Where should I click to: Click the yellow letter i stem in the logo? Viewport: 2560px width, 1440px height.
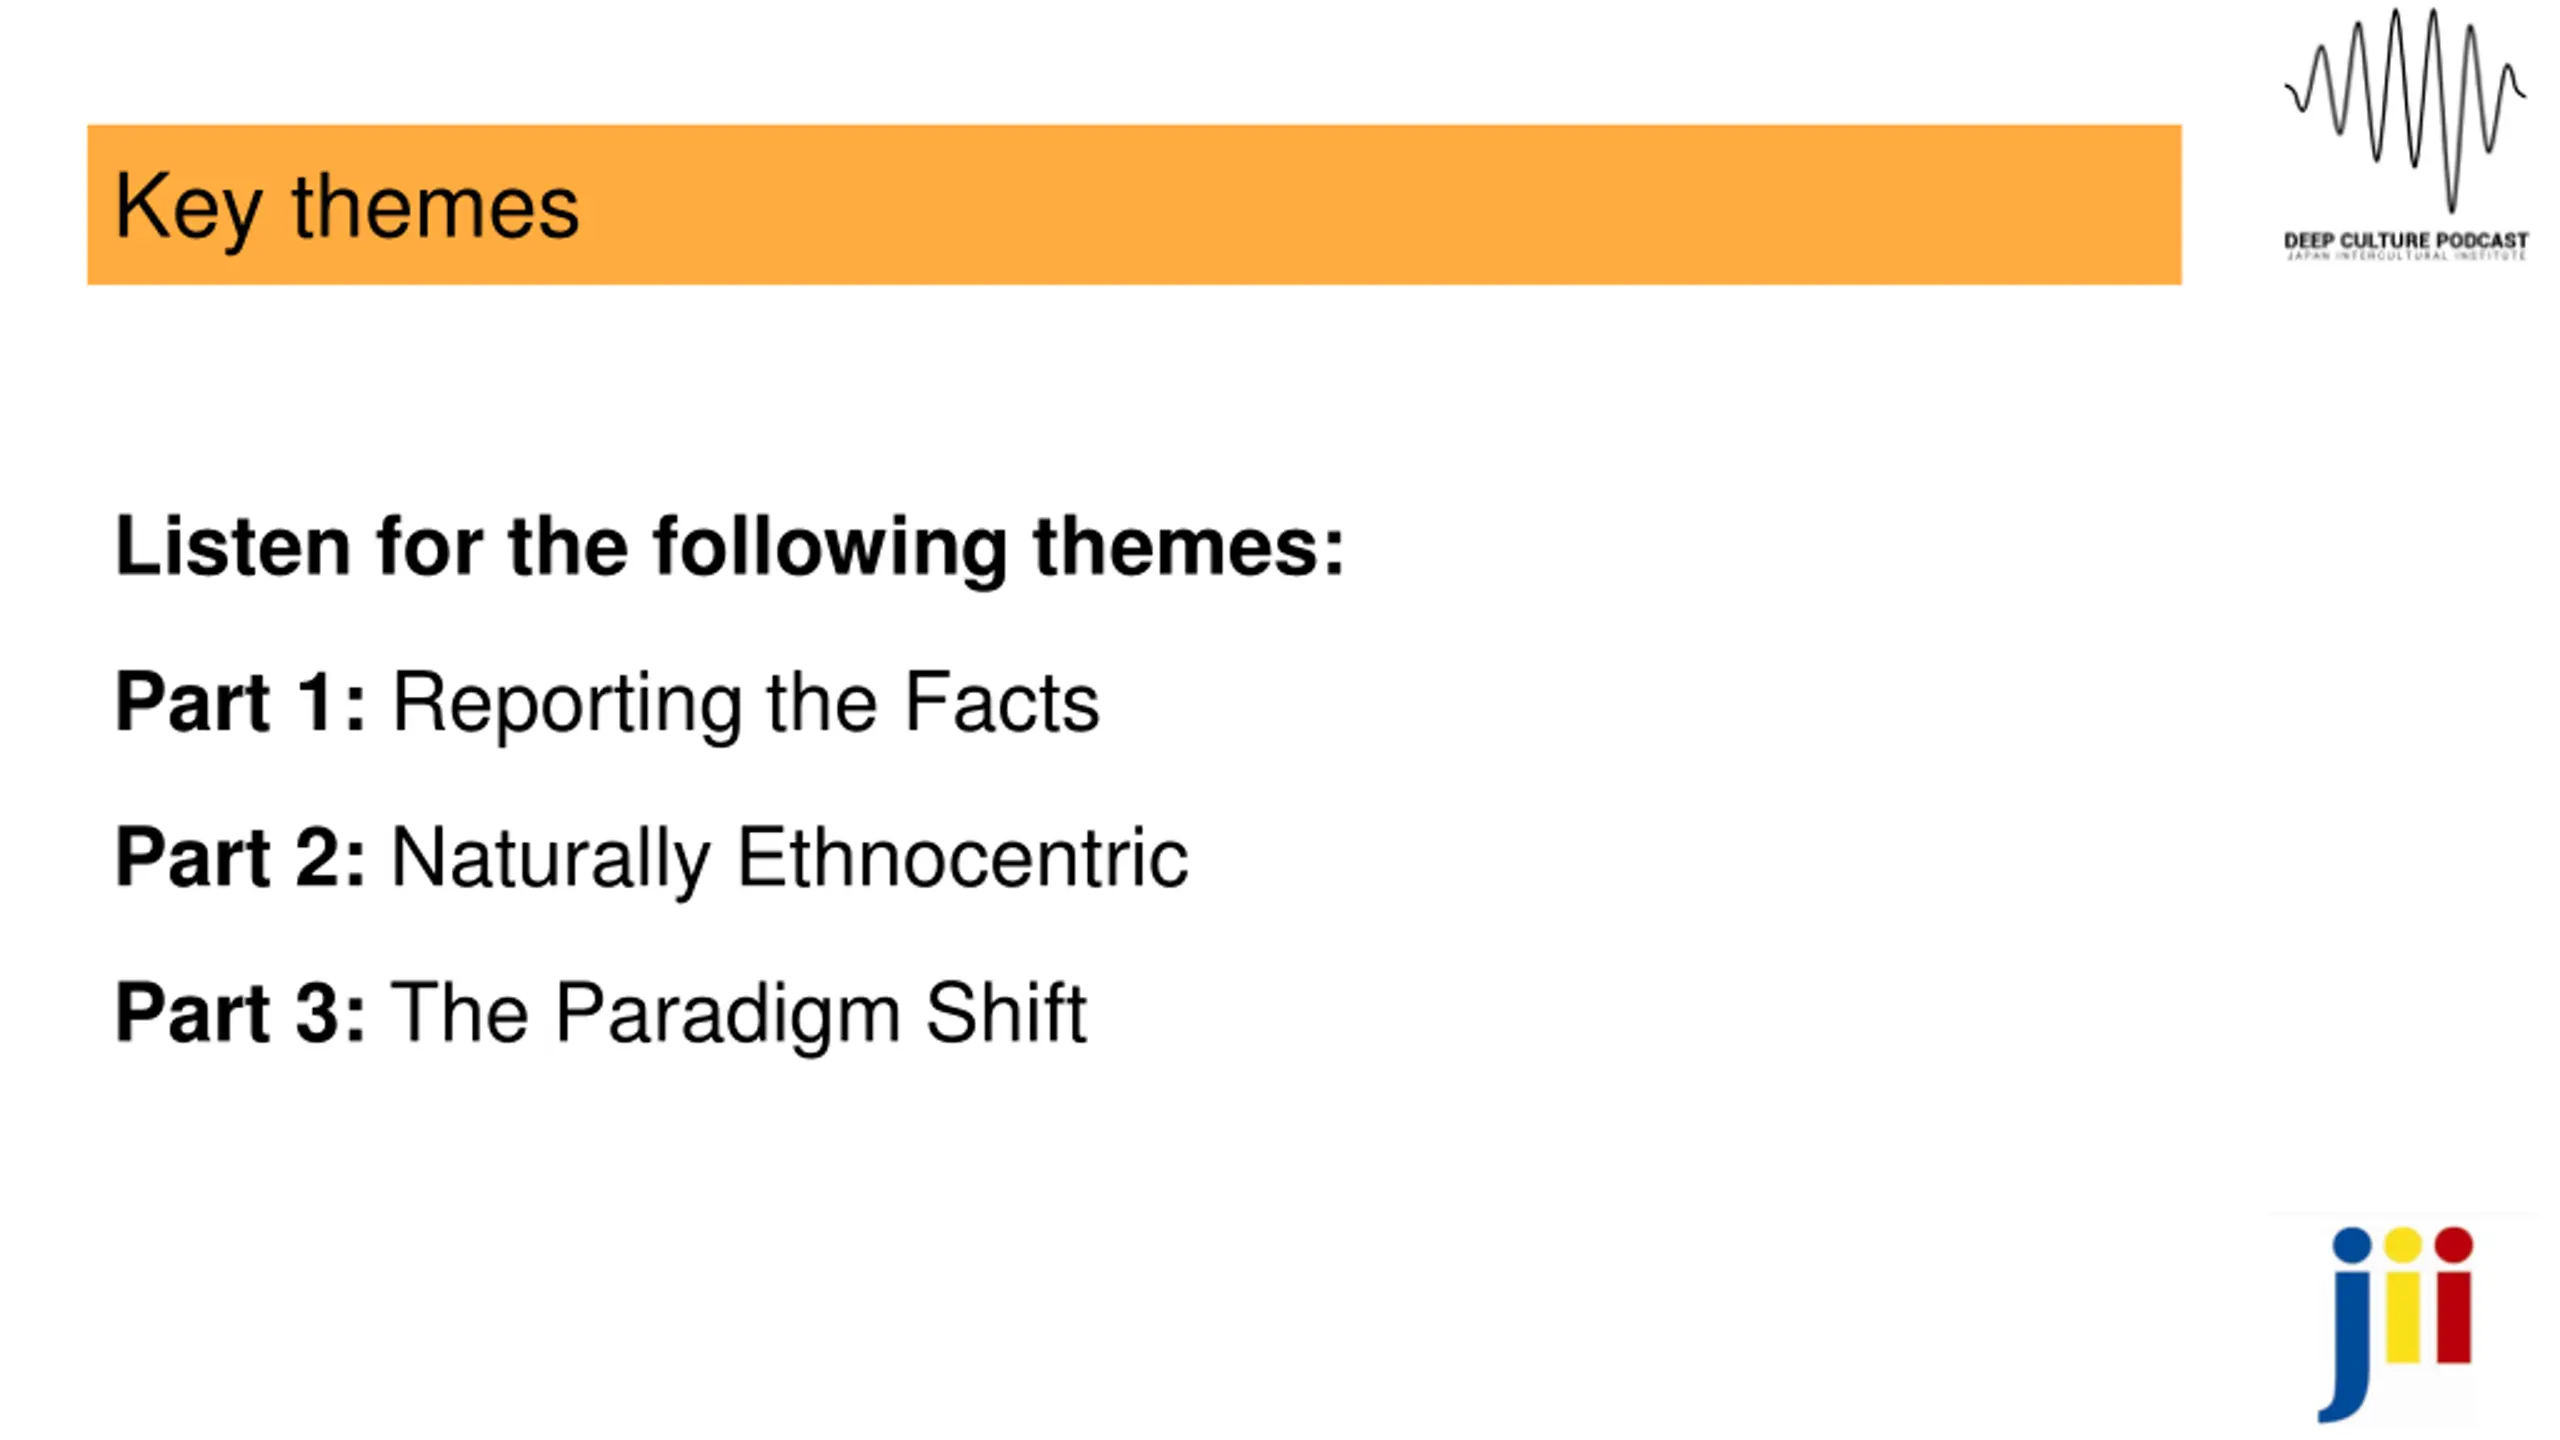(x=2402, y=1316)
